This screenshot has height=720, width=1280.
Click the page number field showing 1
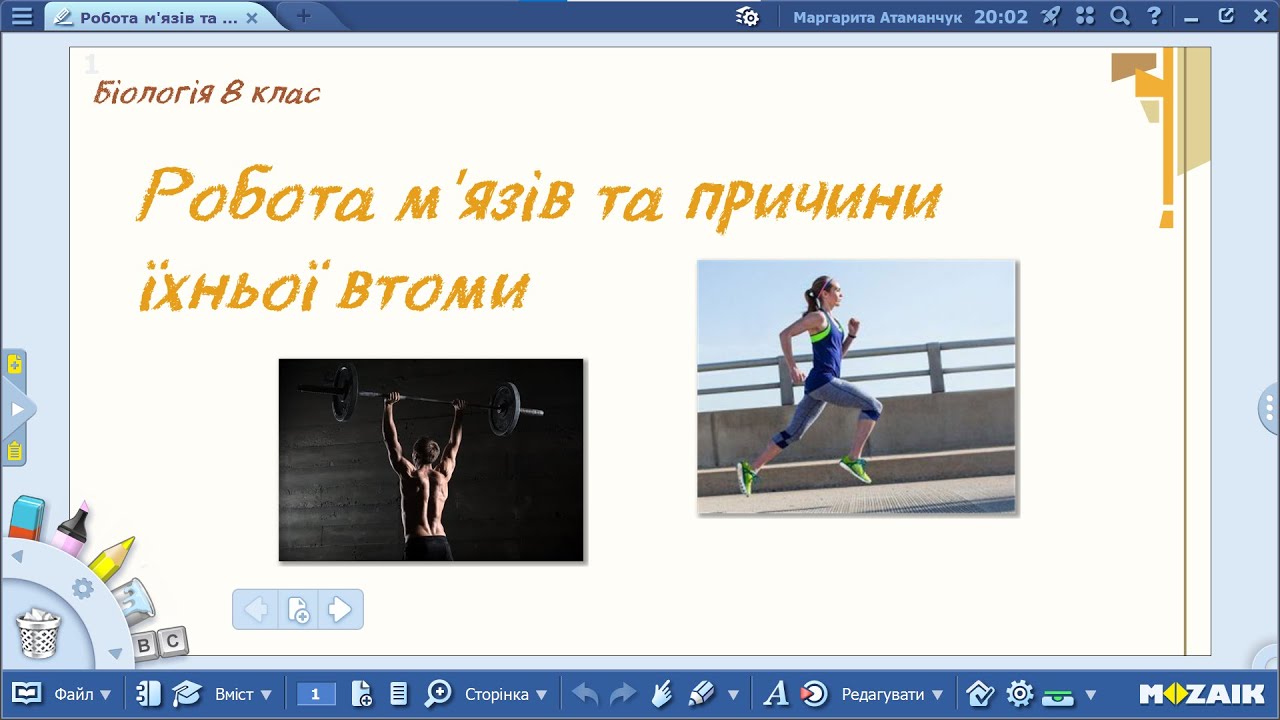click(x=316, y=694)
